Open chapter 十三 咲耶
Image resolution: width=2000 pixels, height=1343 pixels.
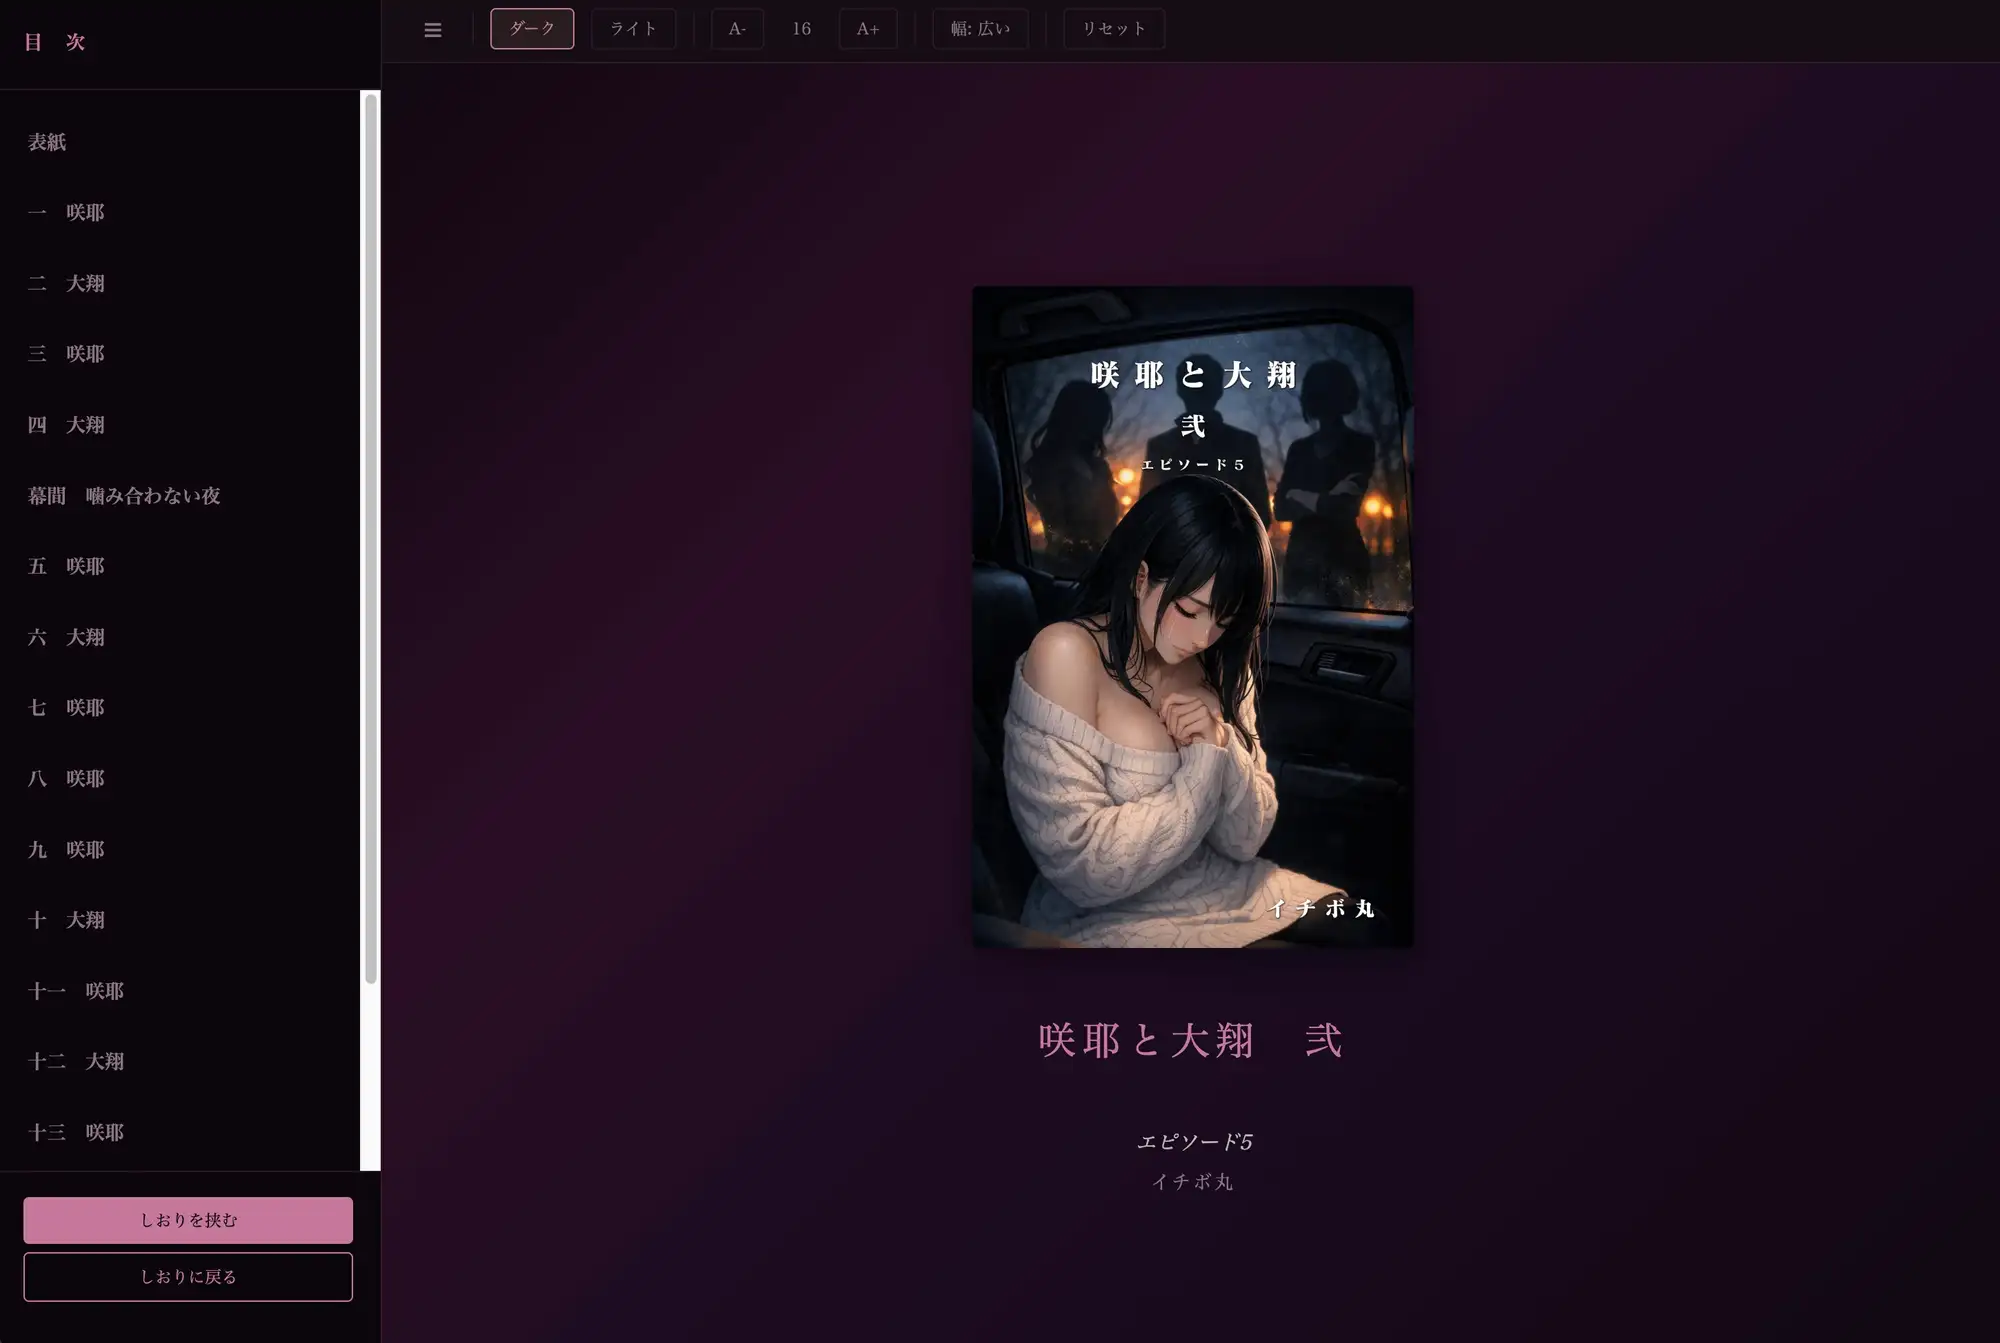click(x=75, y=1132)
